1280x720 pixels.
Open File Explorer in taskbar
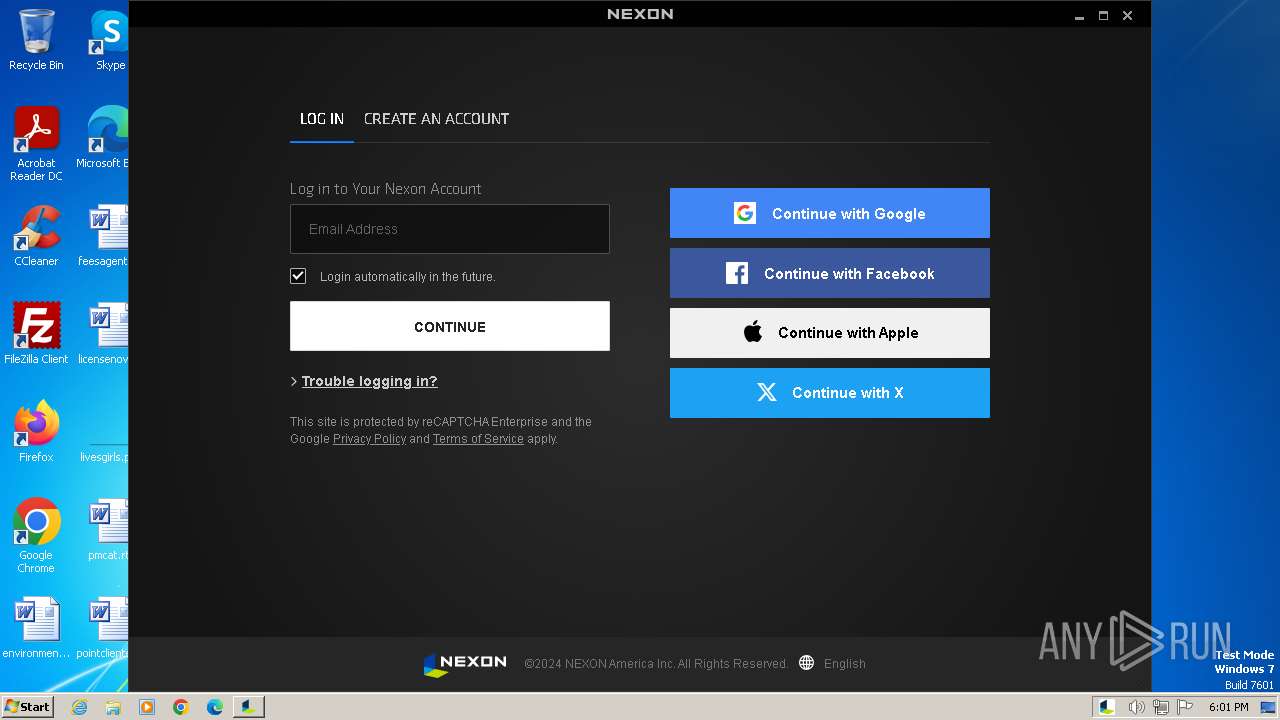click(113, 707)
